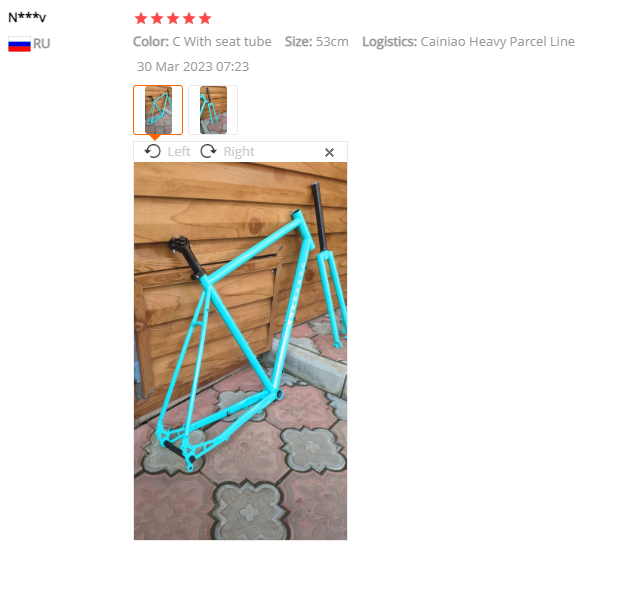Image resolution: width=642 pixels, height=591 pixels.
Task: Open the second fork photo thumbnail
Action: tap(213, 110)
